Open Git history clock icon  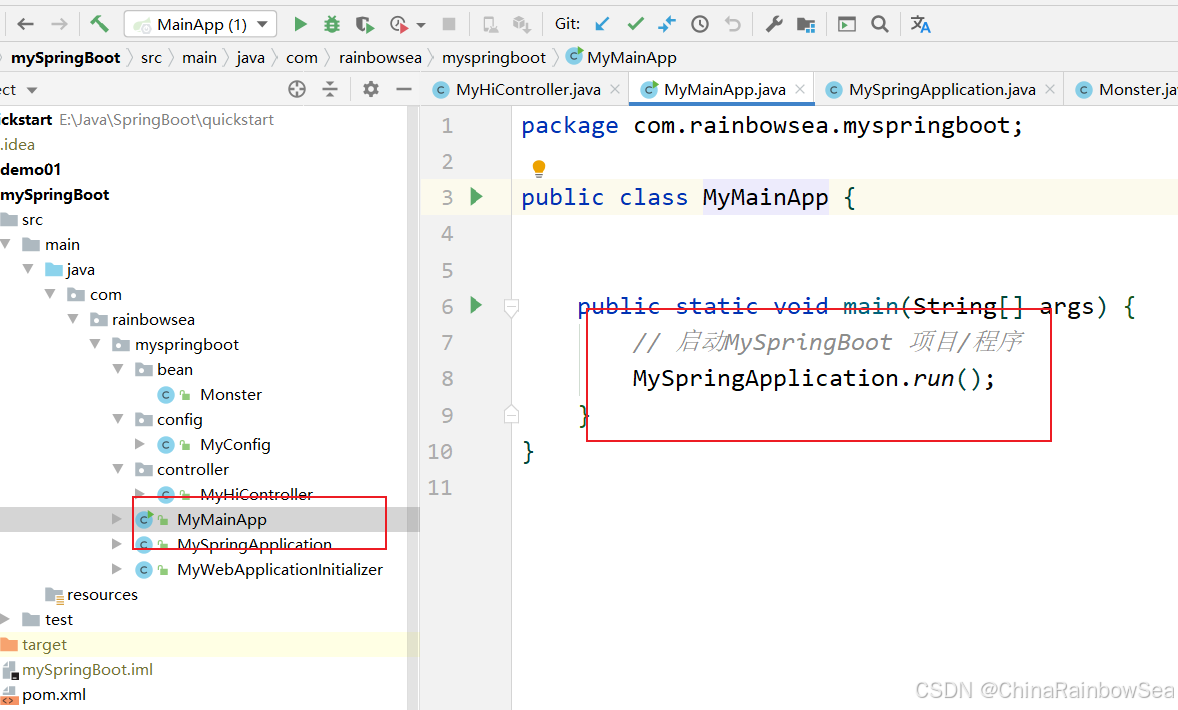click(x=700, y=24)
